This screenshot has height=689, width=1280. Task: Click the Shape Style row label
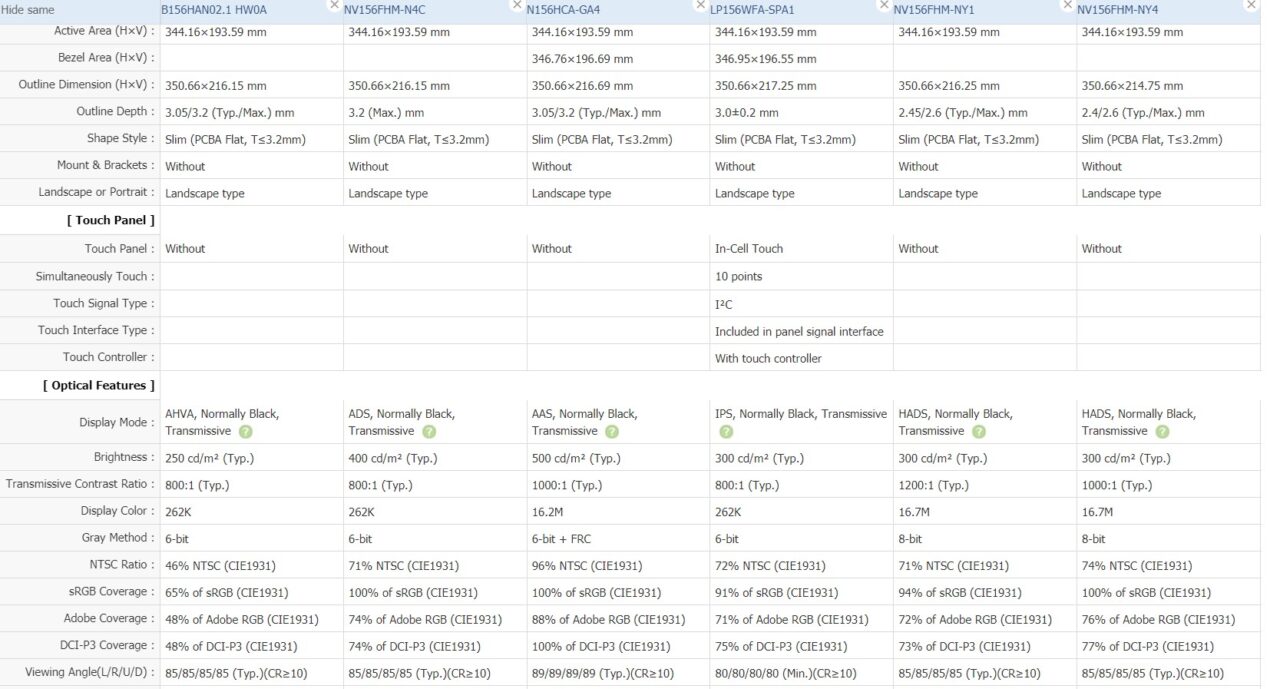(121, 138)
